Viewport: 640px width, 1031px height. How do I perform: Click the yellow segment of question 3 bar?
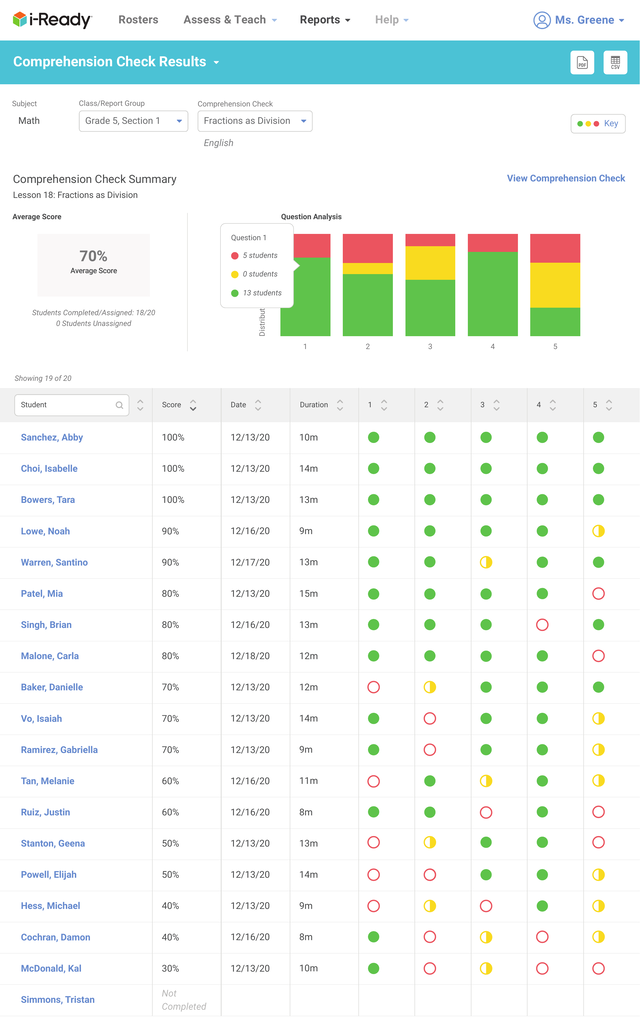[430, 263]
